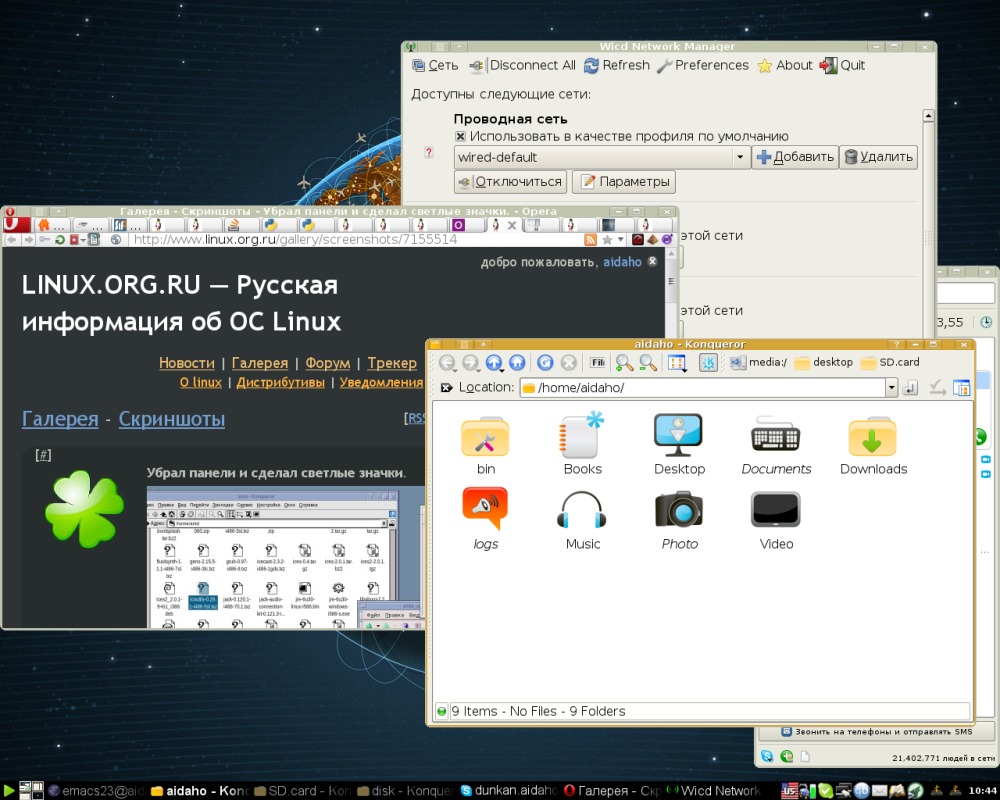Click Сеть menu in Wicd
1000x800 pixels.
coord(435,65)
